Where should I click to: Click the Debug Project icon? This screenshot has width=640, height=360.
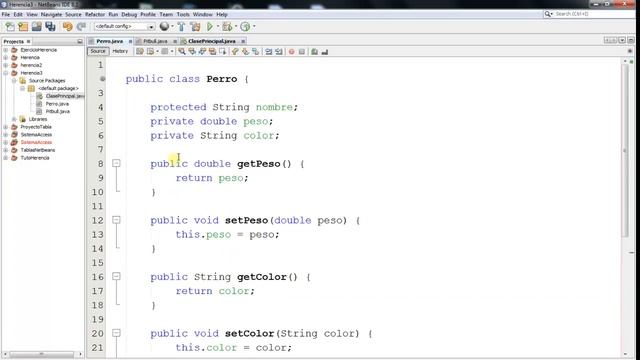pos(227,27)
